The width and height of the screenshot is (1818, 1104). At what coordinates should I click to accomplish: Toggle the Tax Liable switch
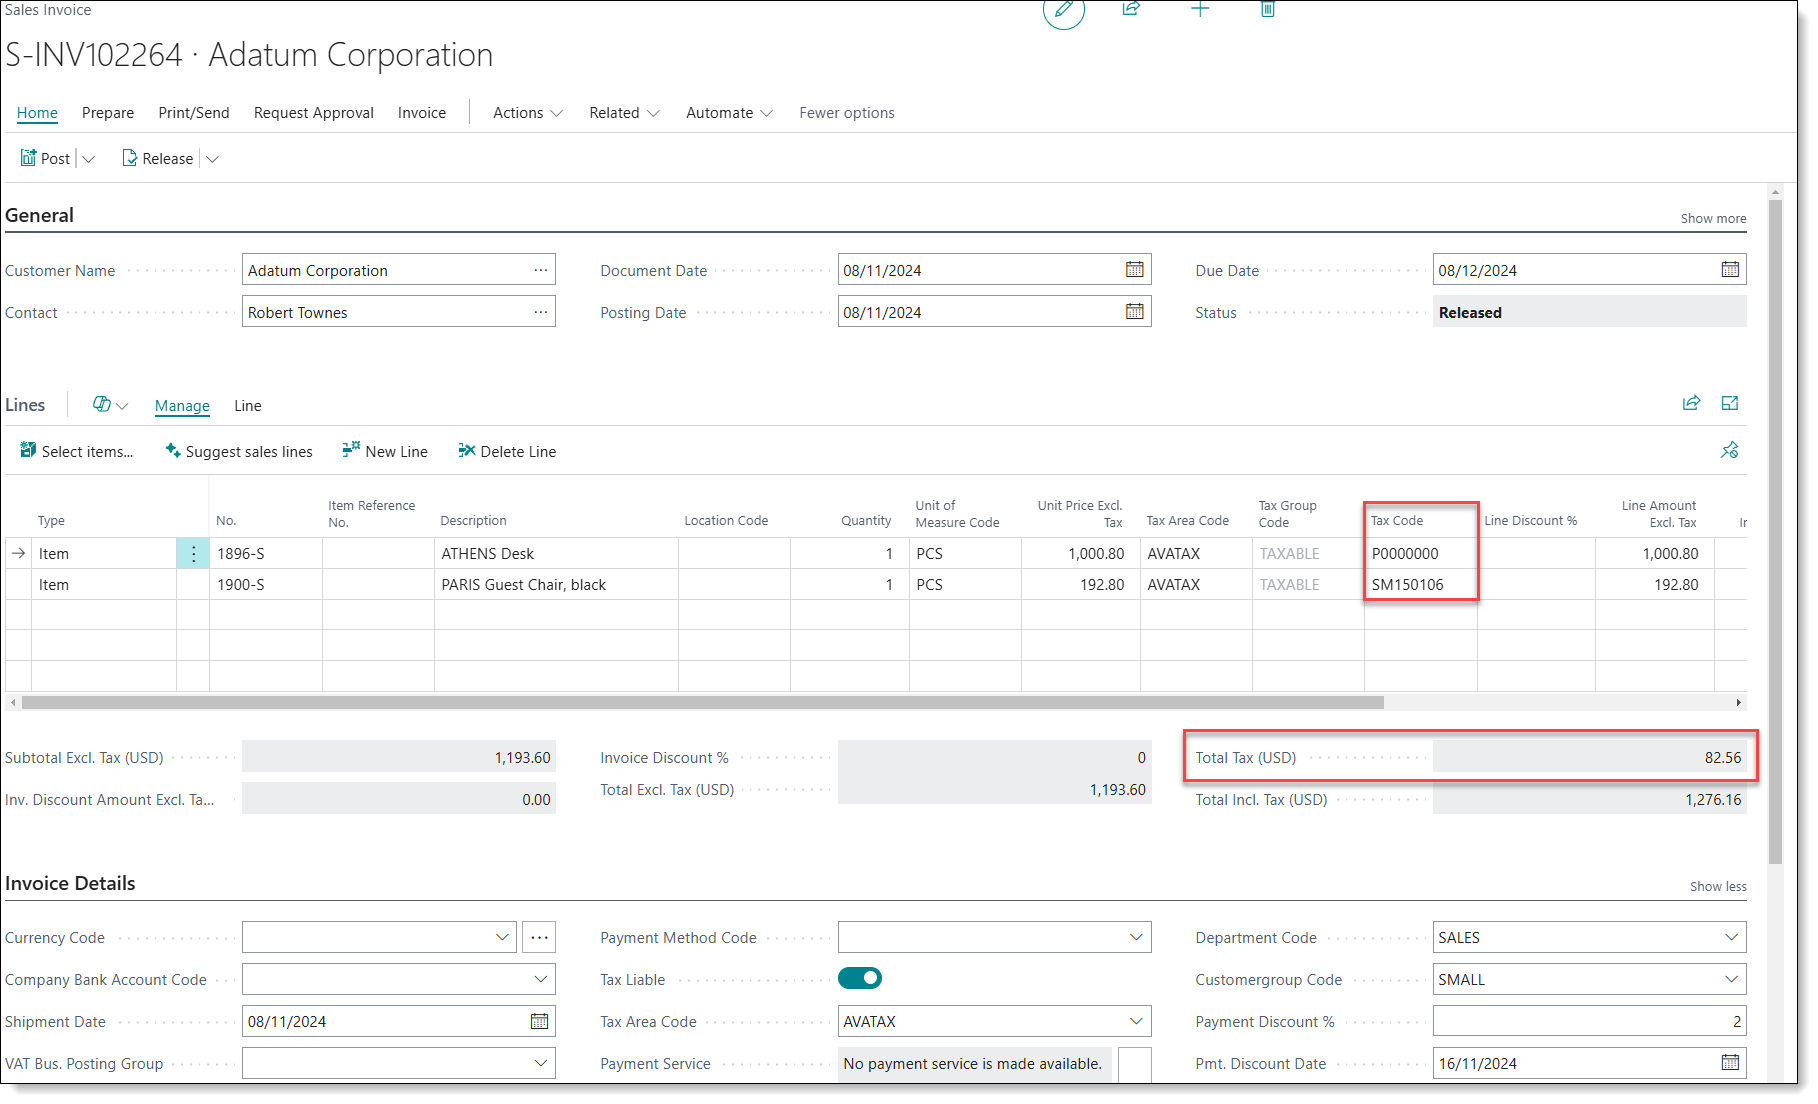point(860,978)
